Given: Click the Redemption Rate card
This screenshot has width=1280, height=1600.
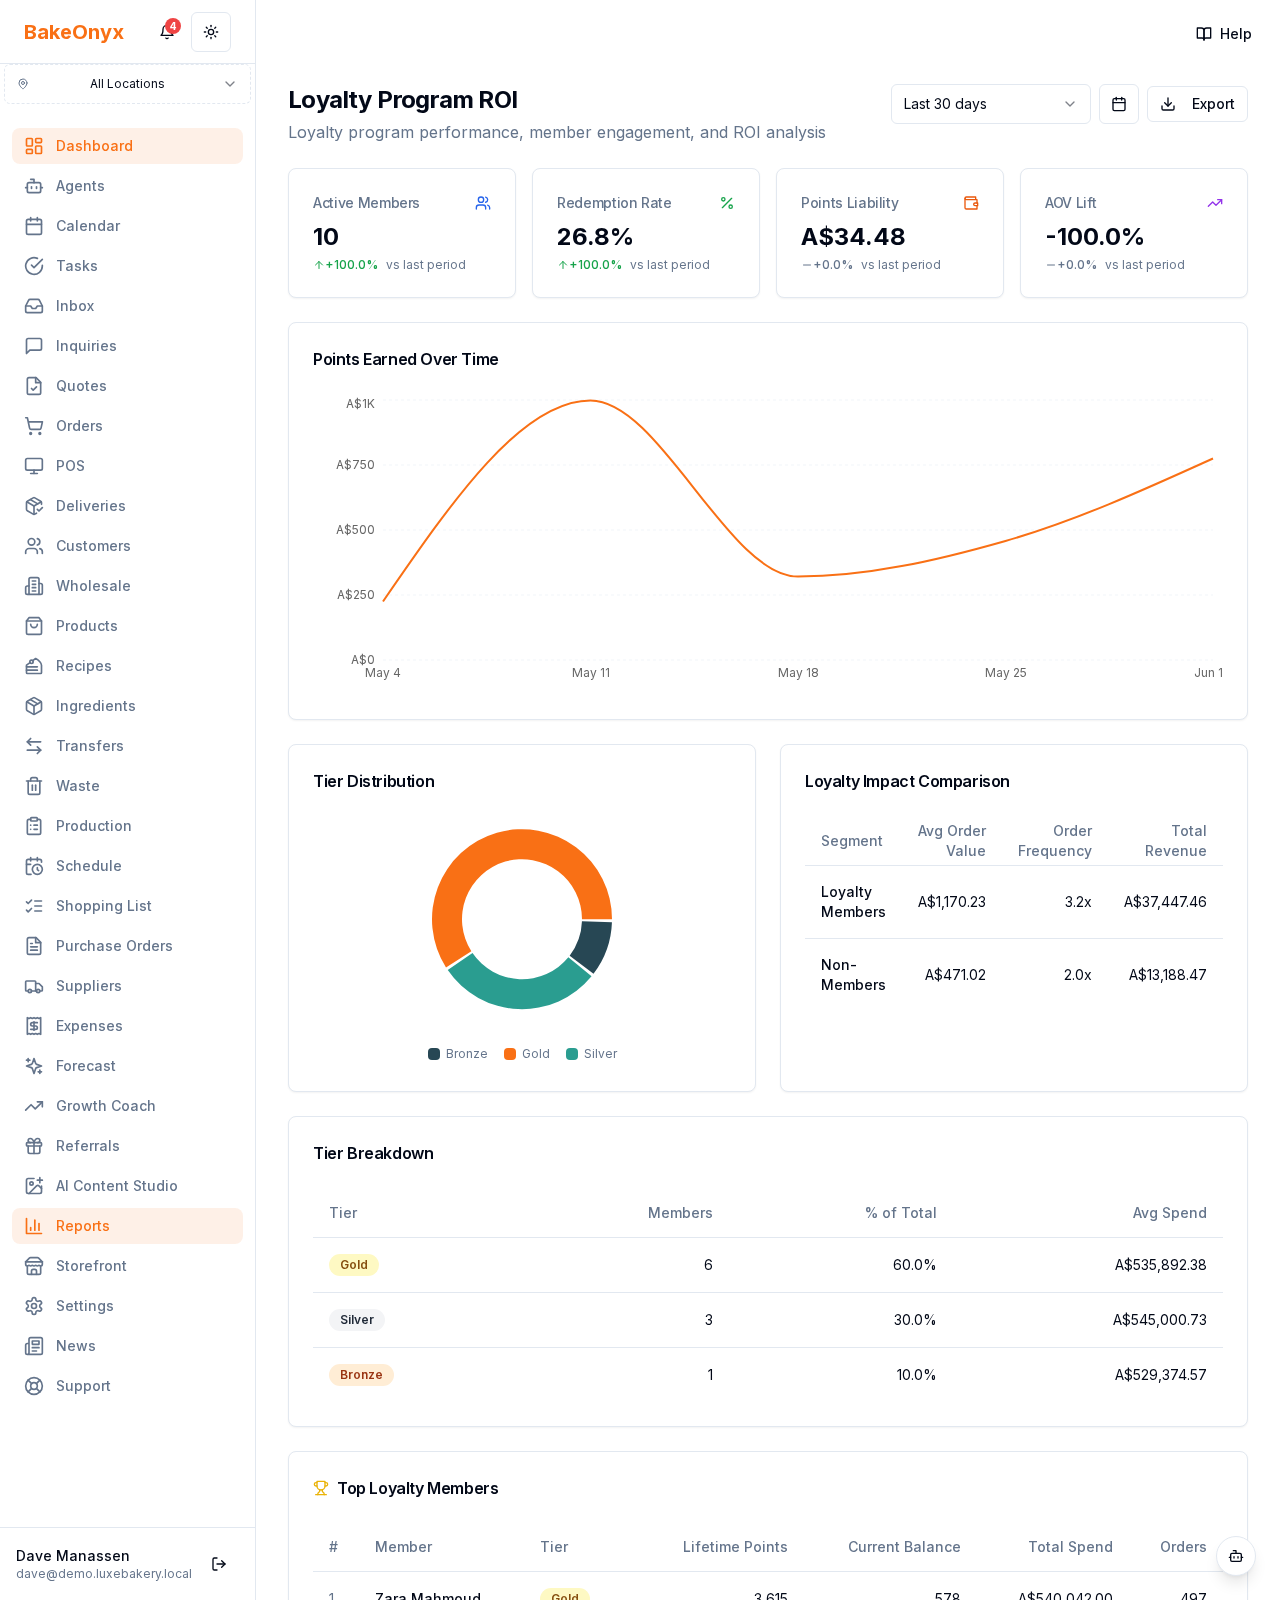Looking at the screenshot, I should tap(646, 233).
